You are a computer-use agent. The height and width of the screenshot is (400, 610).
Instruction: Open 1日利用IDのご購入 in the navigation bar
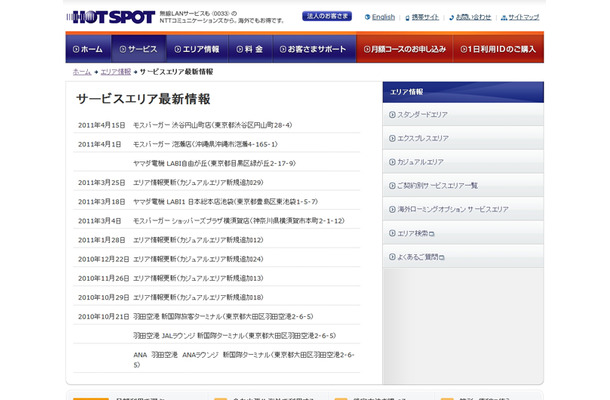[x=498, y=49]
